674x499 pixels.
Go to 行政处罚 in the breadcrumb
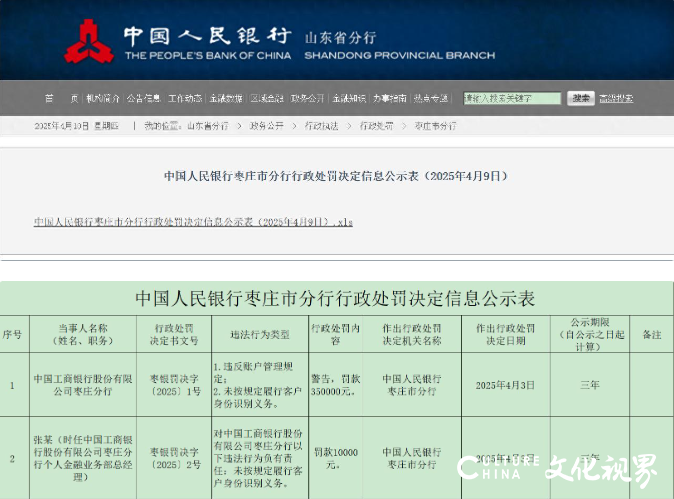(x=377, y=126)
